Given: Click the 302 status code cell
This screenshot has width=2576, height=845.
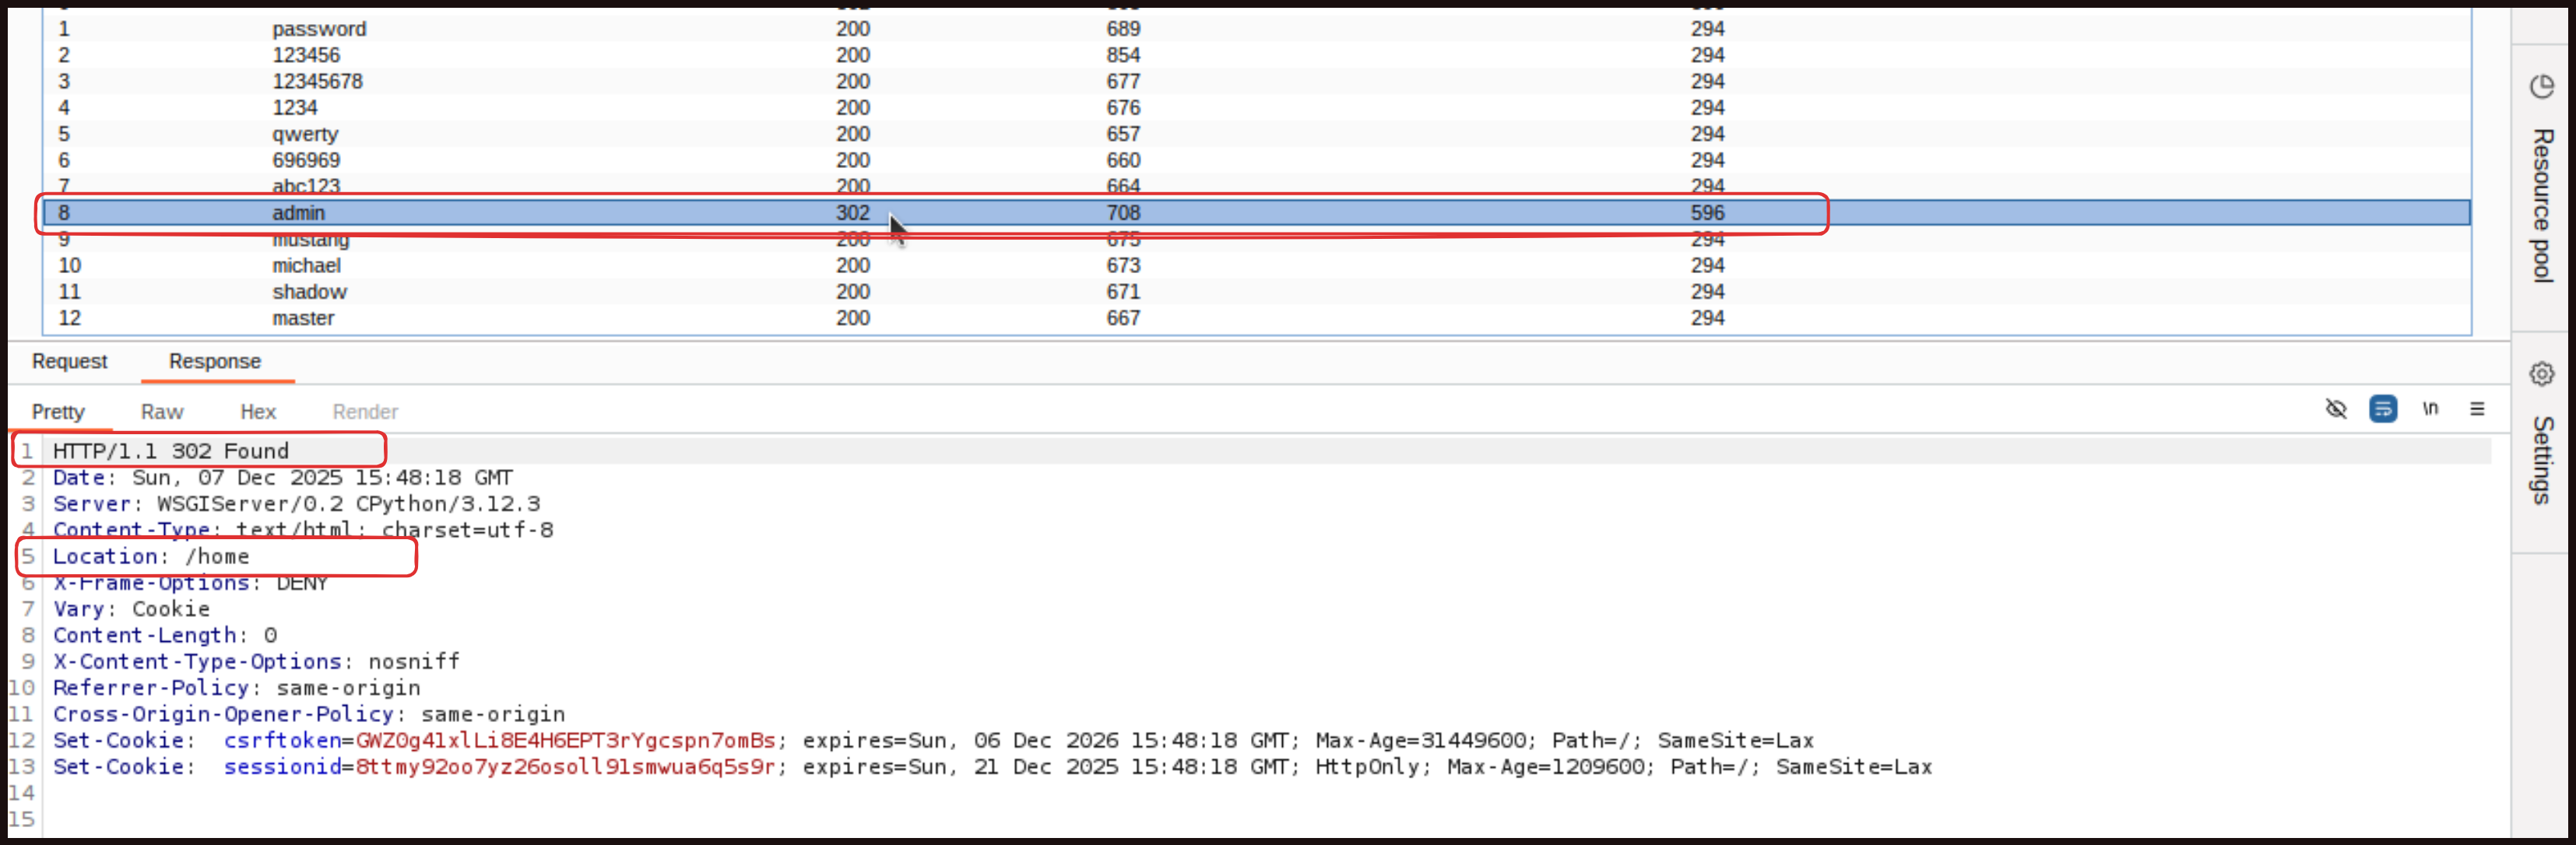Looking at the screenshot, I should [x=853, y=213].
